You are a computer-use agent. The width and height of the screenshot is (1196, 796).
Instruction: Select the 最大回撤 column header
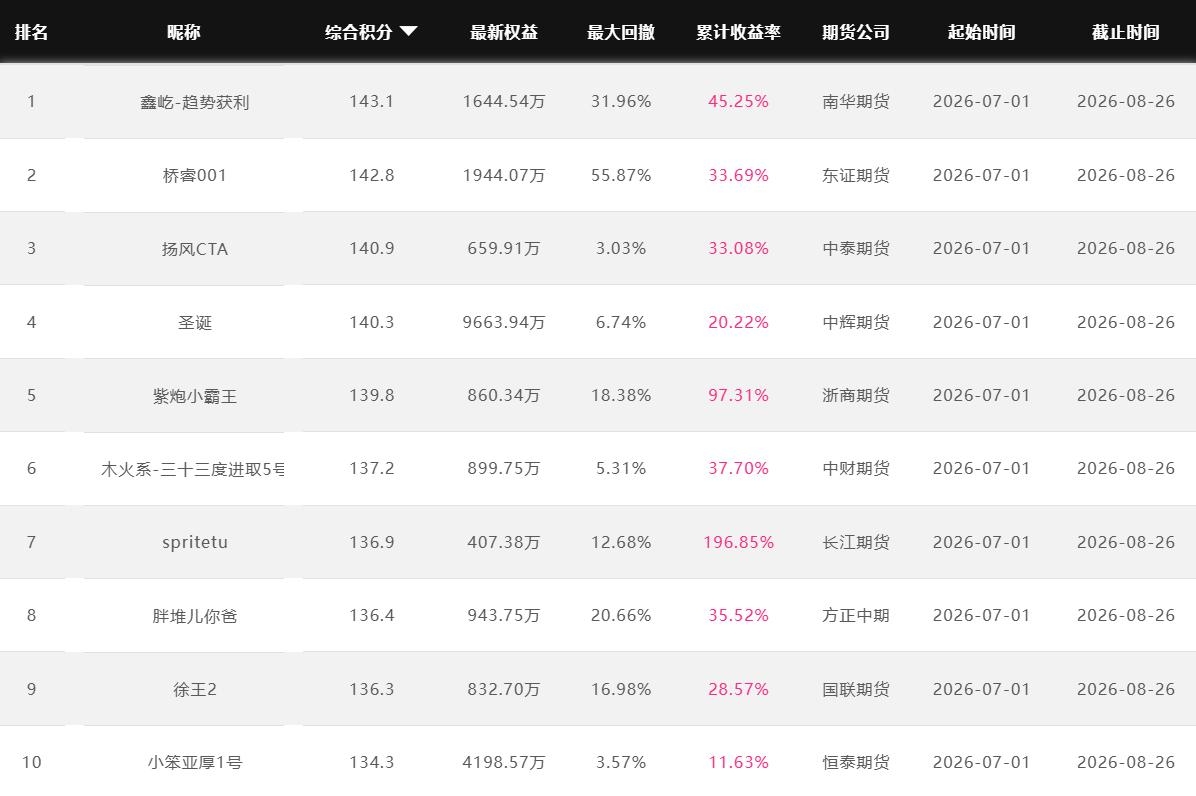[621, 32]
